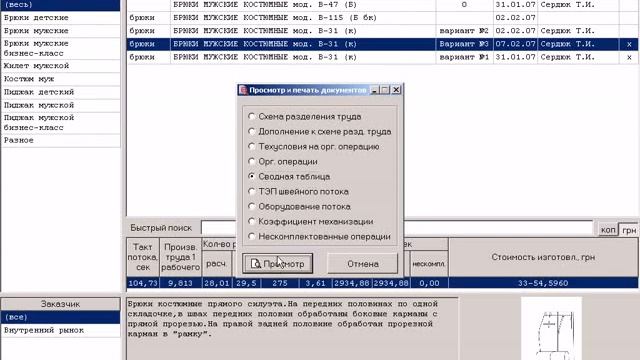Viewport: 640px width, 360px height.
Task: Click the 'Просмотр' preview button
Action: [278, 264]
